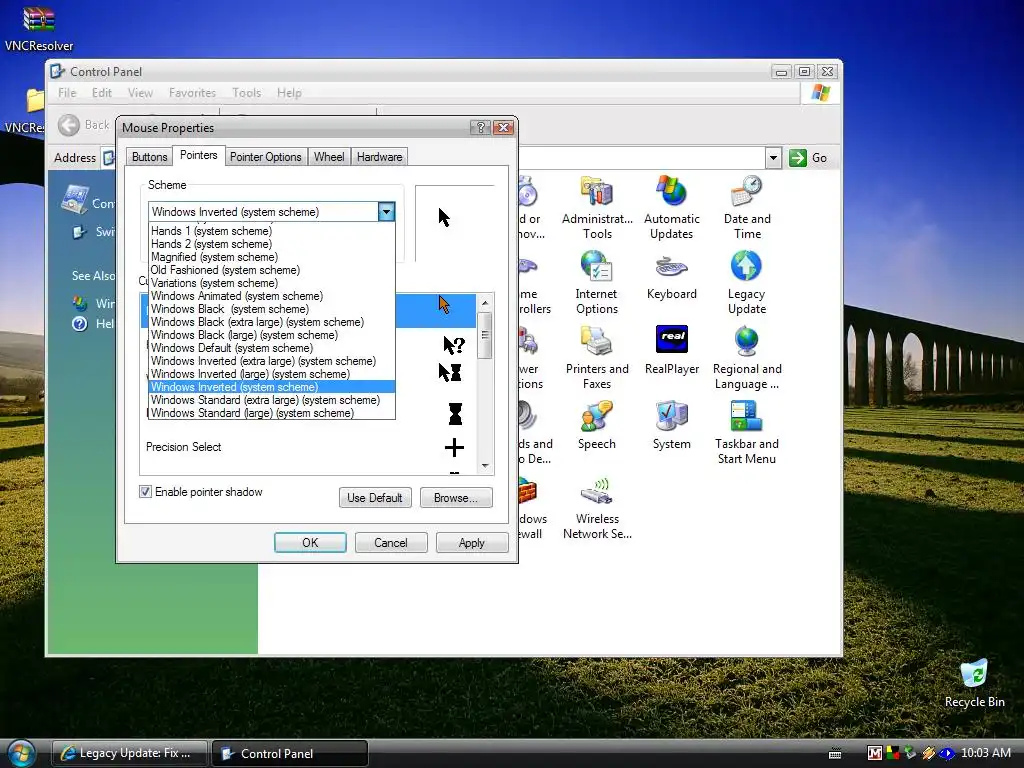Click the Back arrow in Control Panel

[x=69, y=125]
